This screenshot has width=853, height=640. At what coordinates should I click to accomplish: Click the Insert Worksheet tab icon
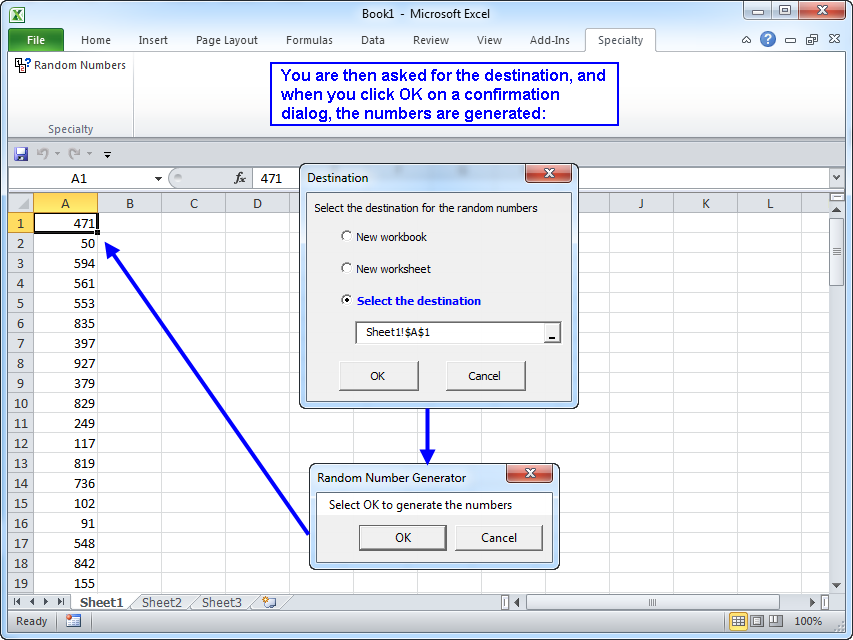pyautogui.click(x=268, y=602)
